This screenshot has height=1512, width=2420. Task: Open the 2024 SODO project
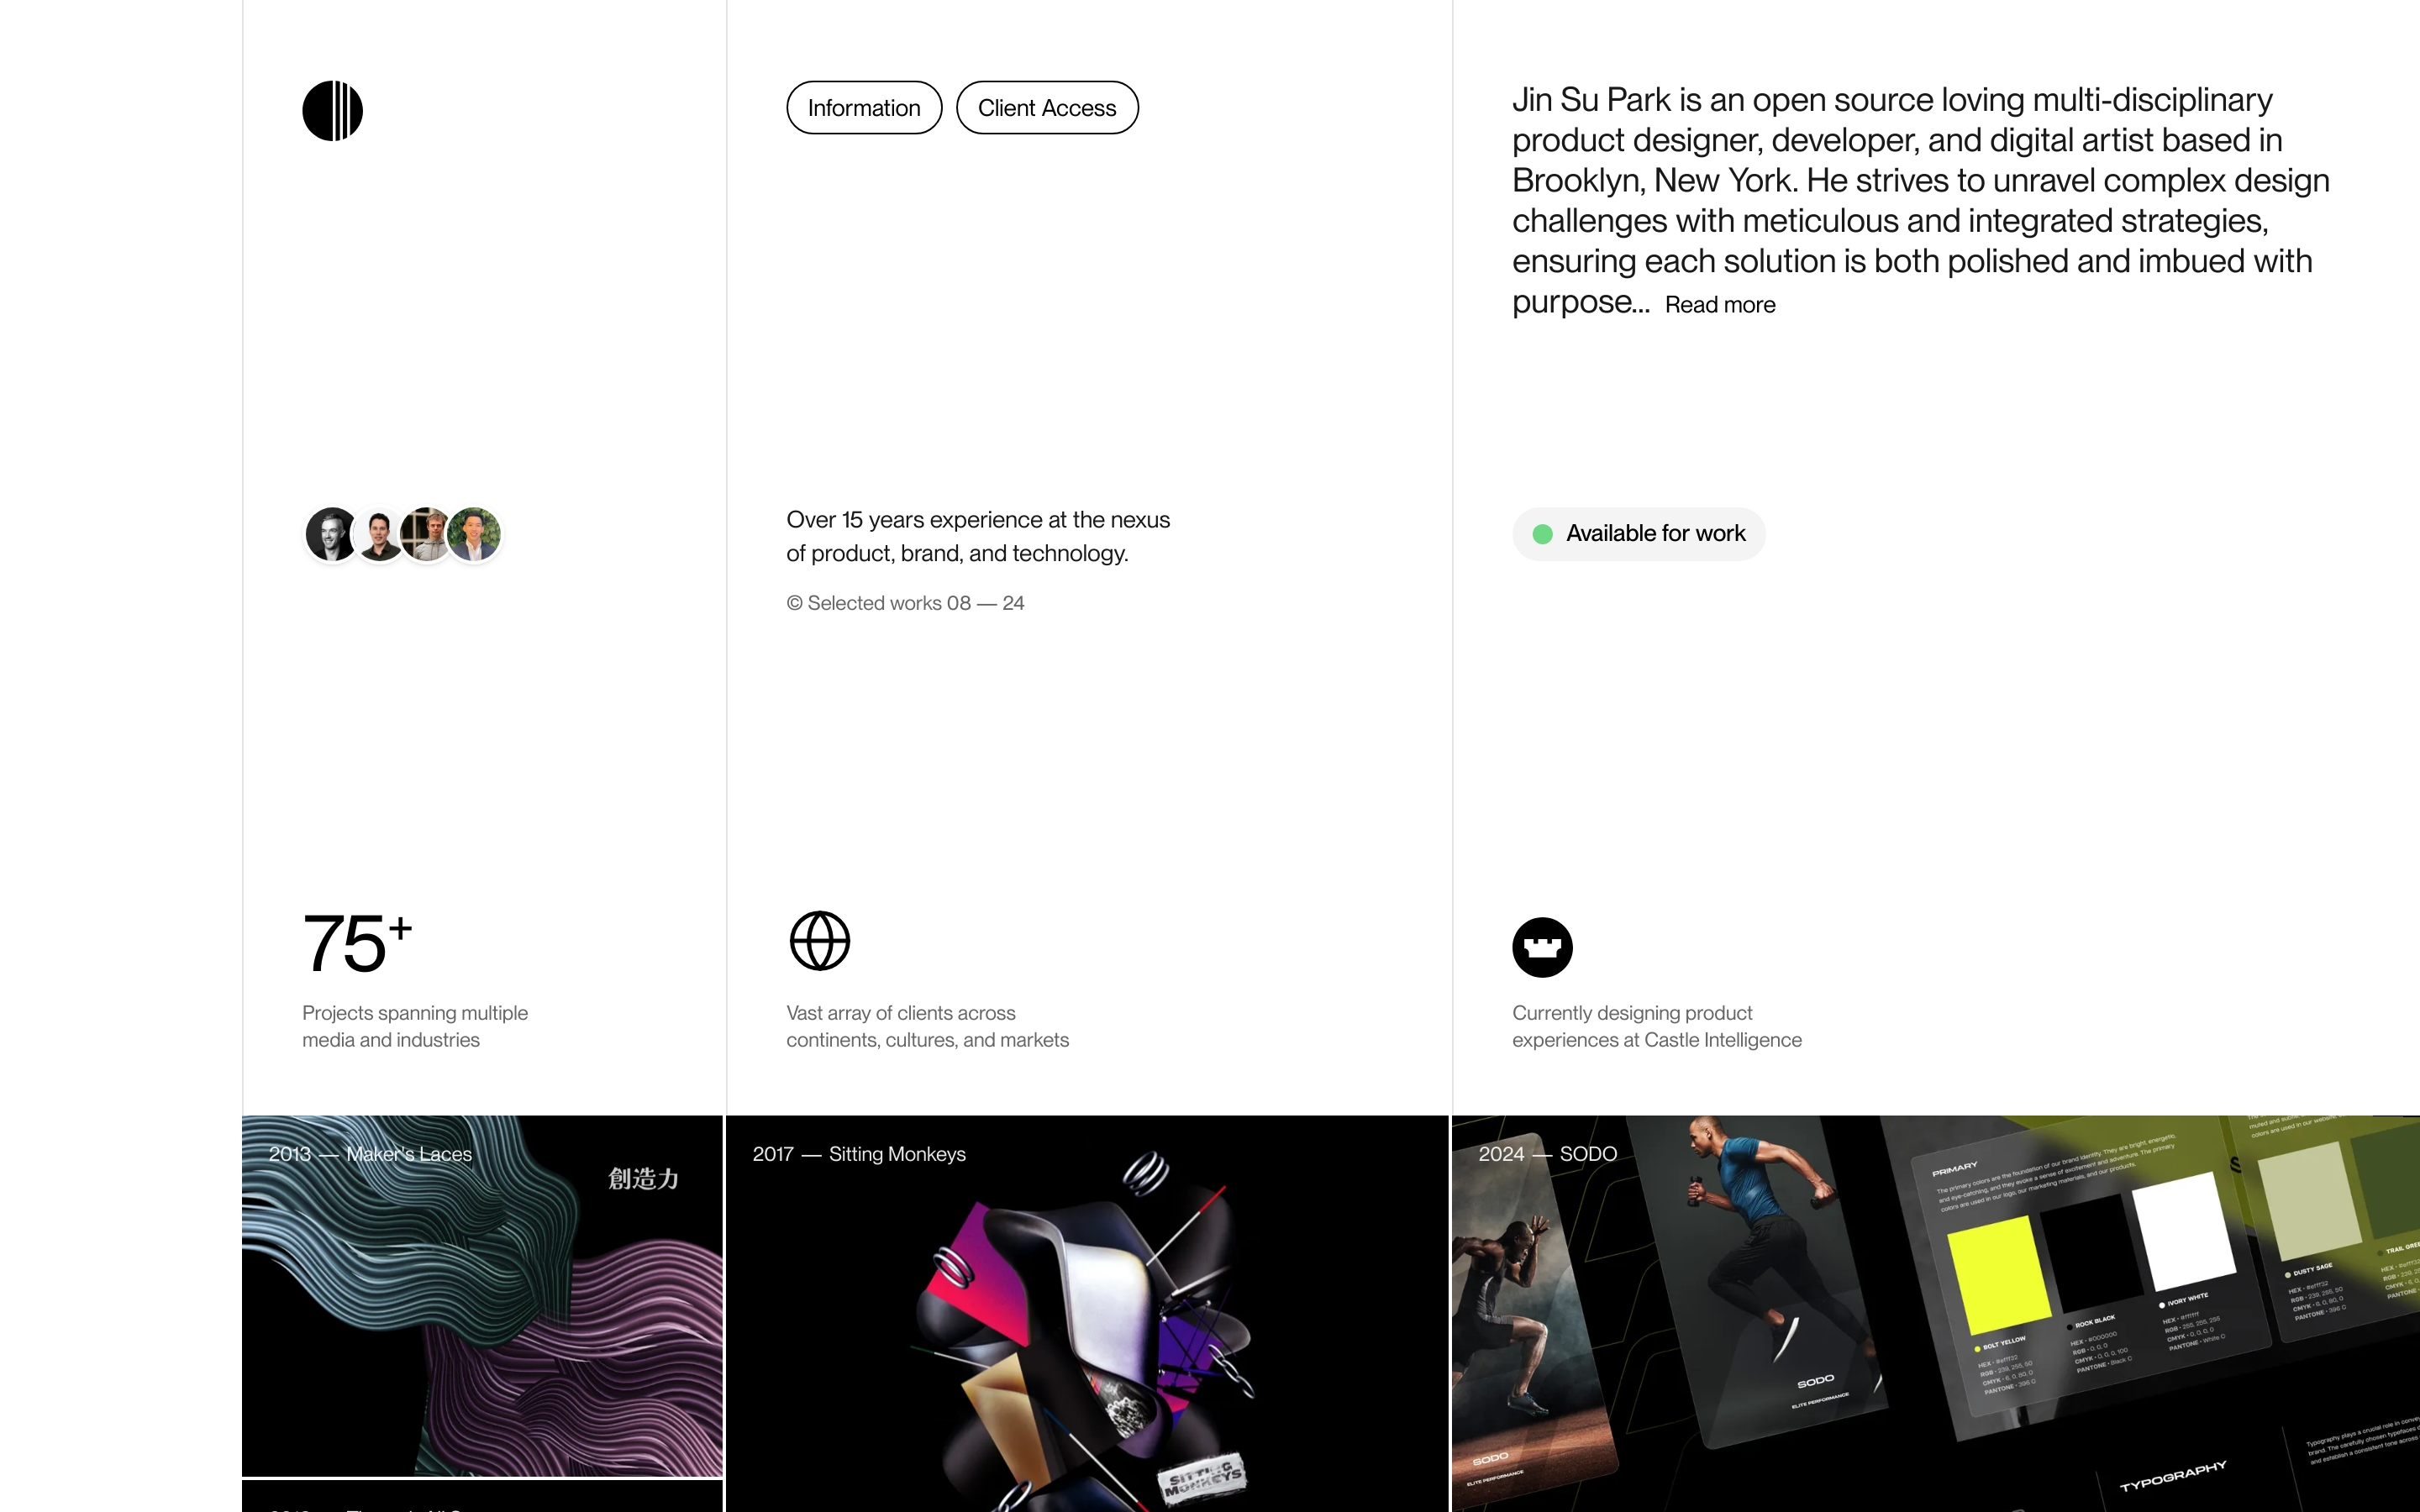(1936, 1314)
